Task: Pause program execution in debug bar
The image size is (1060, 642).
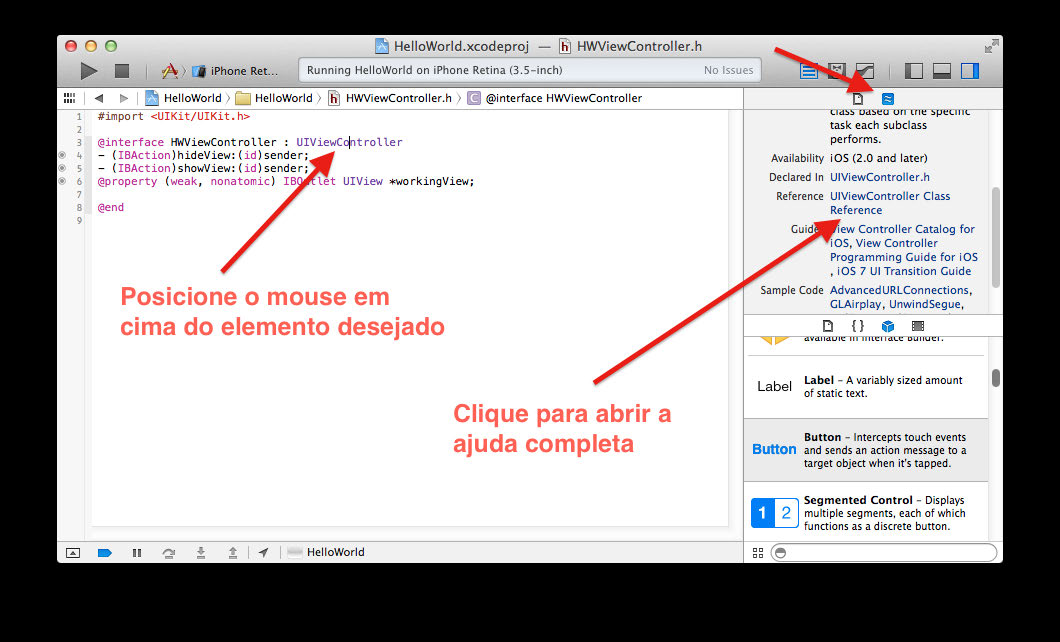Action: tap(137, 552)
